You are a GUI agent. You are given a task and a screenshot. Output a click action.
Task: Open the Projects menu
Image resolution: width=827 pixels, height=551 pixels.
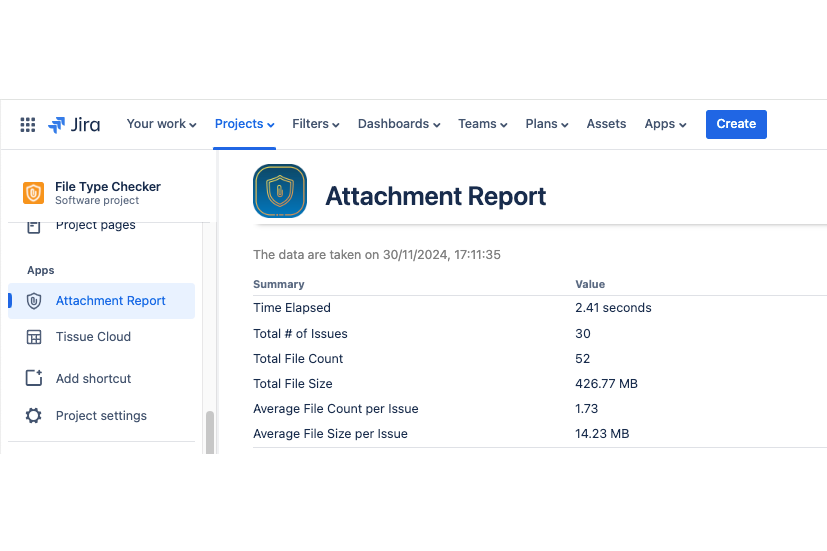(245, 124)
